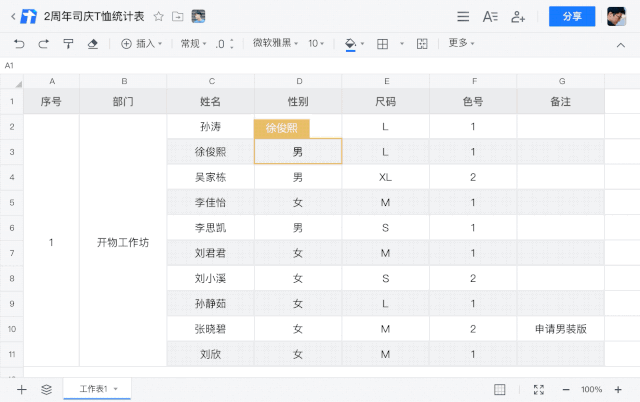Open the font size 10 dropdown
The width and height of the screenshot is (640, 402).
[316, 43]
